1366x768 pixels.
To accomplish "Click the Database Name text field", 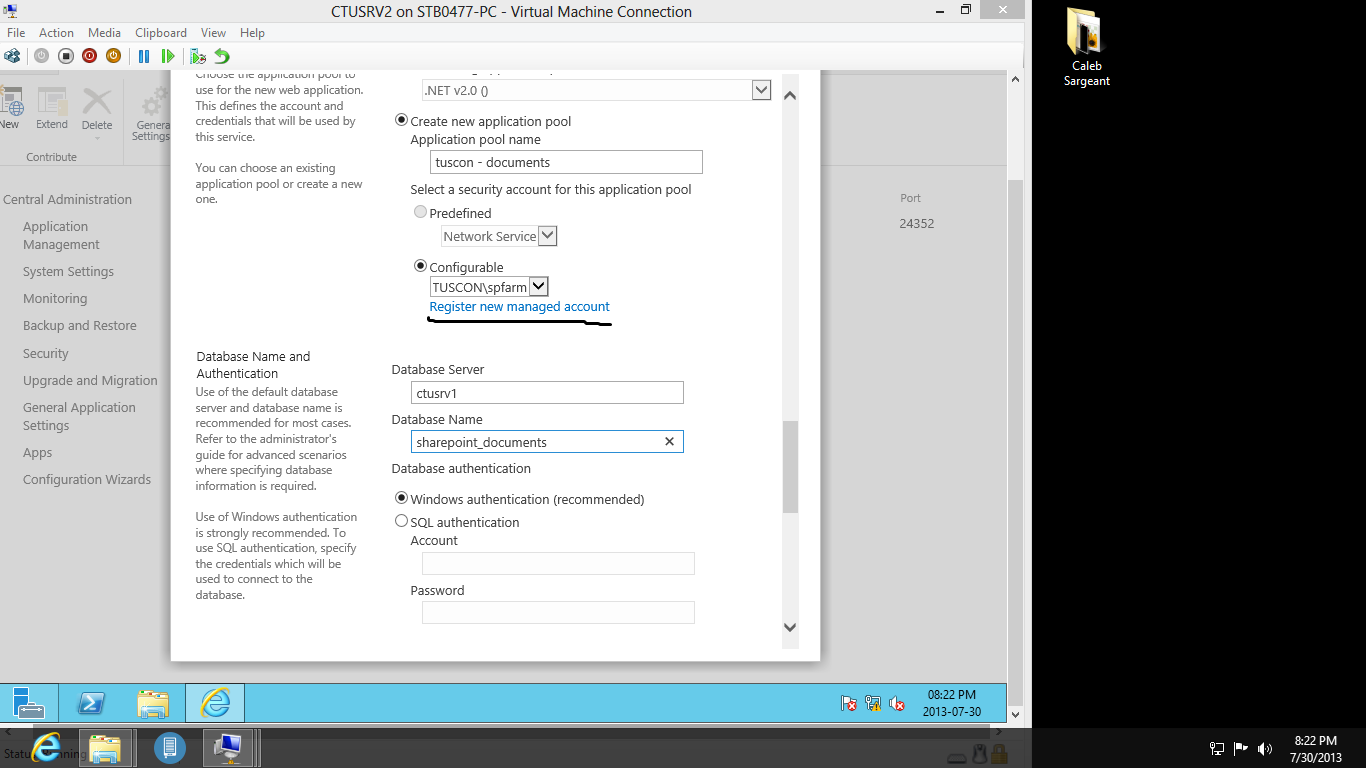I will tap(547, 441).
